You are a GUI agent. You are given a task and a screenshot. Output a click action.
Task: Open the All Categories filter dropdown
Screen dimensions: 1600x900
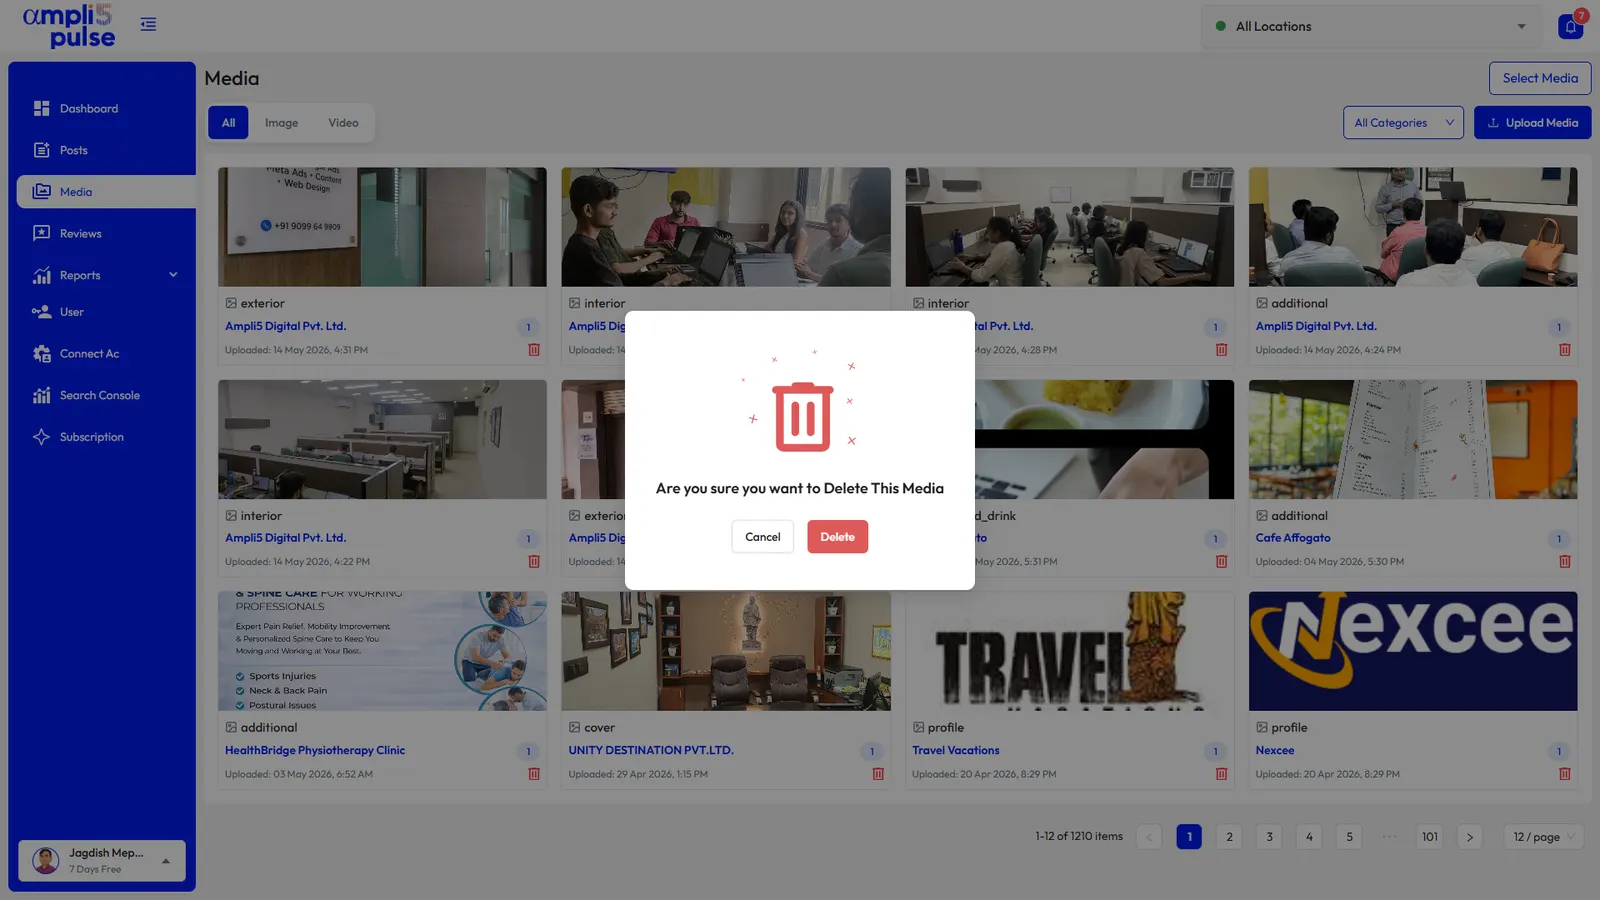1403,123
